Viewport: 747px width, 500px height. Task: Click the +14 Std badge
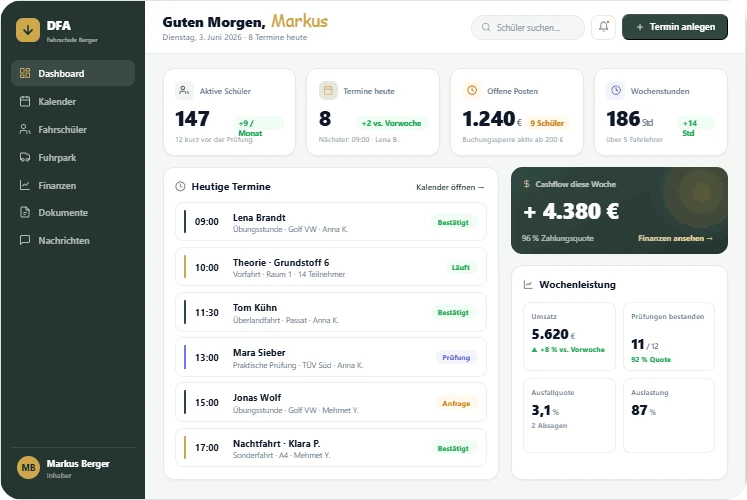click(695, 124)
